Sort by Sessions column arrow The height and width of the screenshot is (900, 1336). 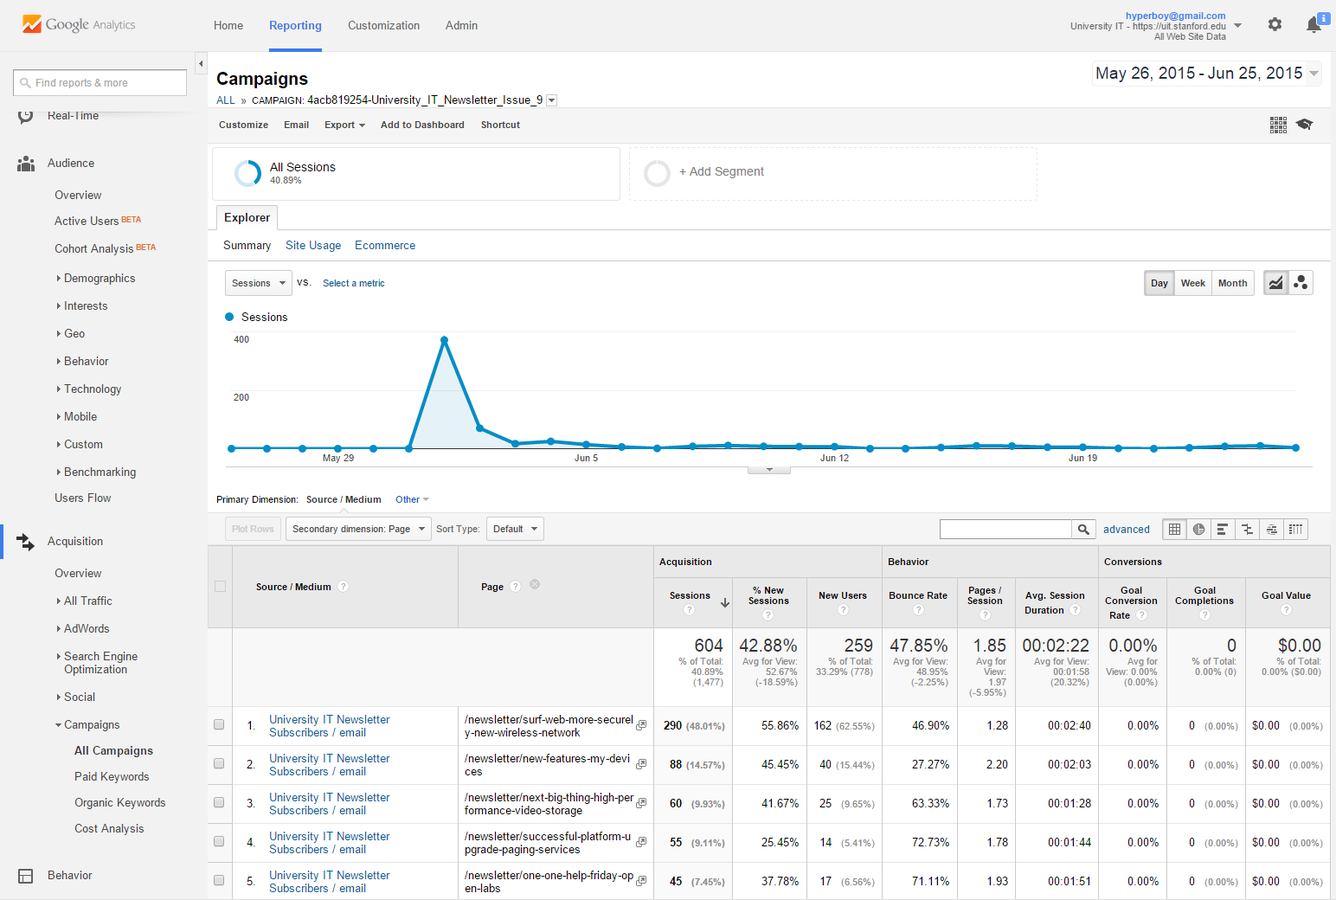[725, 603]
